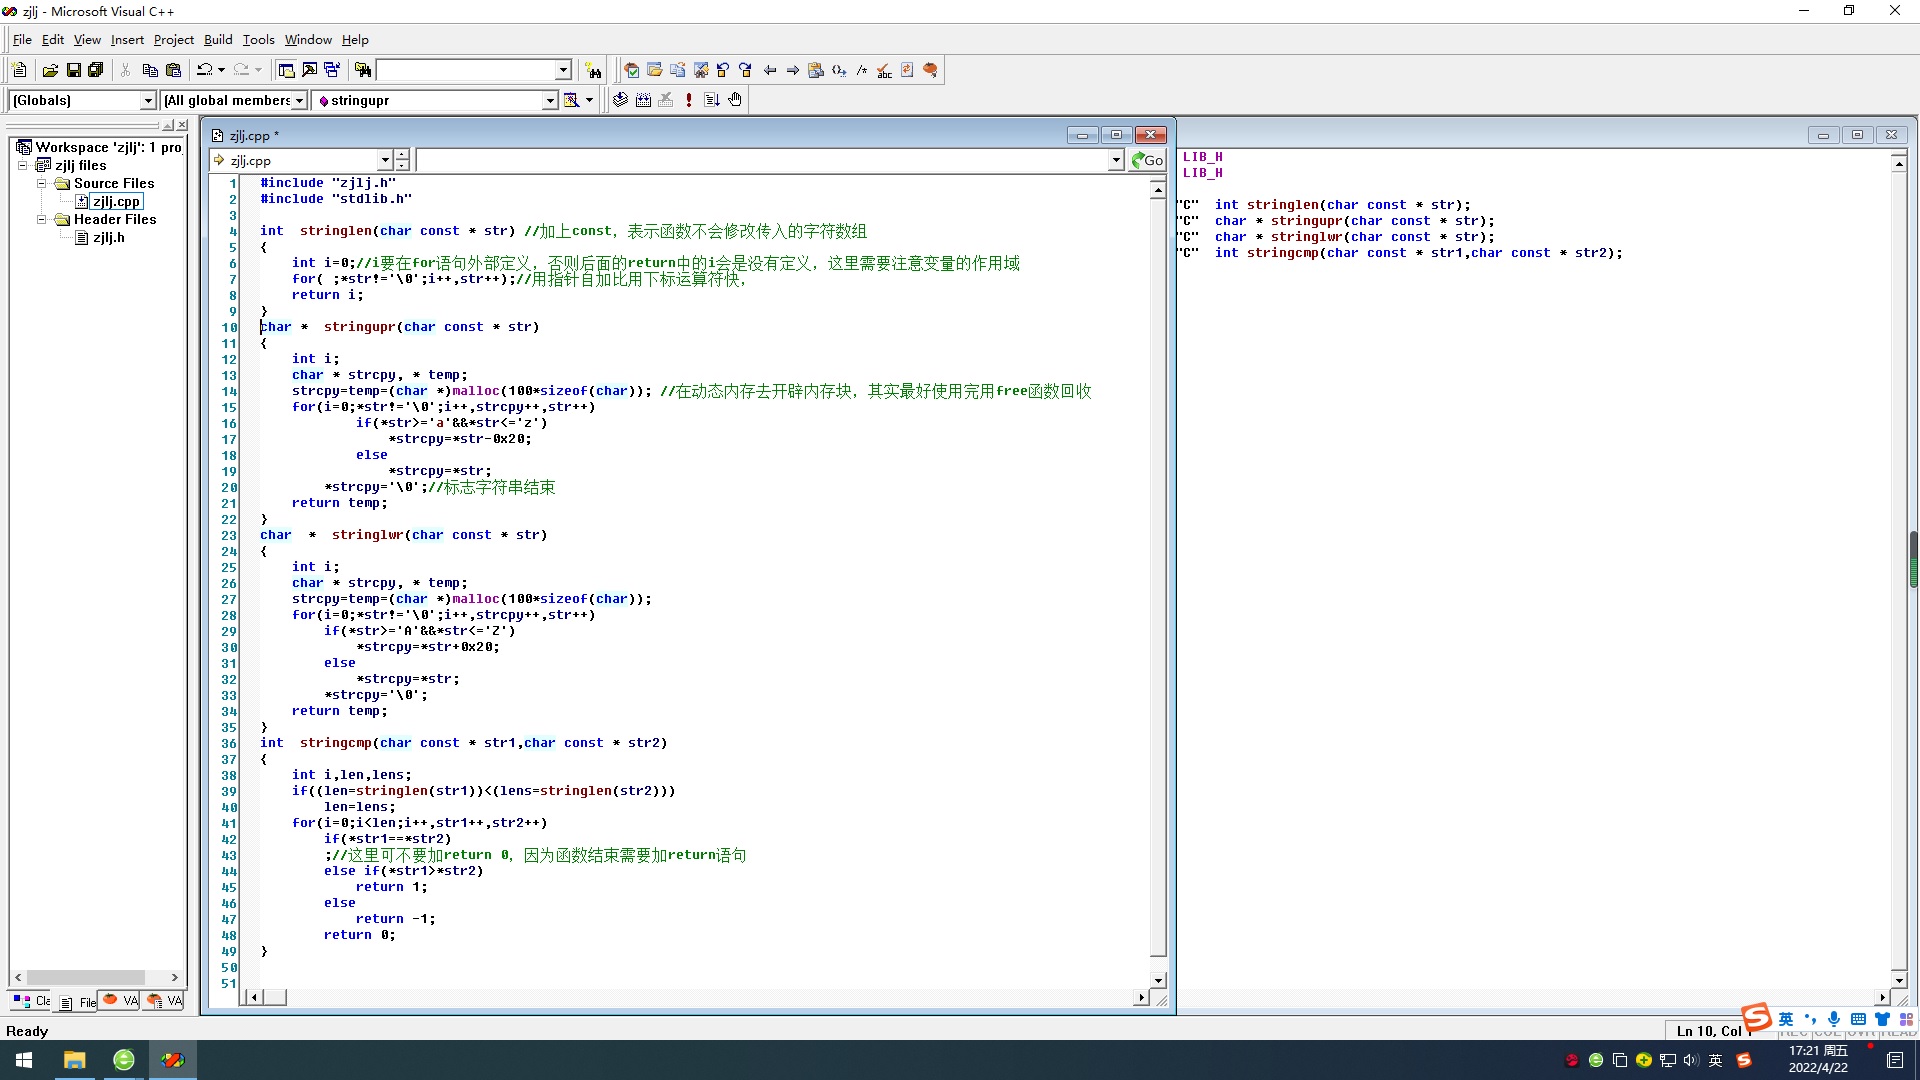This screenshot has height=1080, width=1920.
Task: Open Windows Start menu
Action: click(x=24, y=1060)
